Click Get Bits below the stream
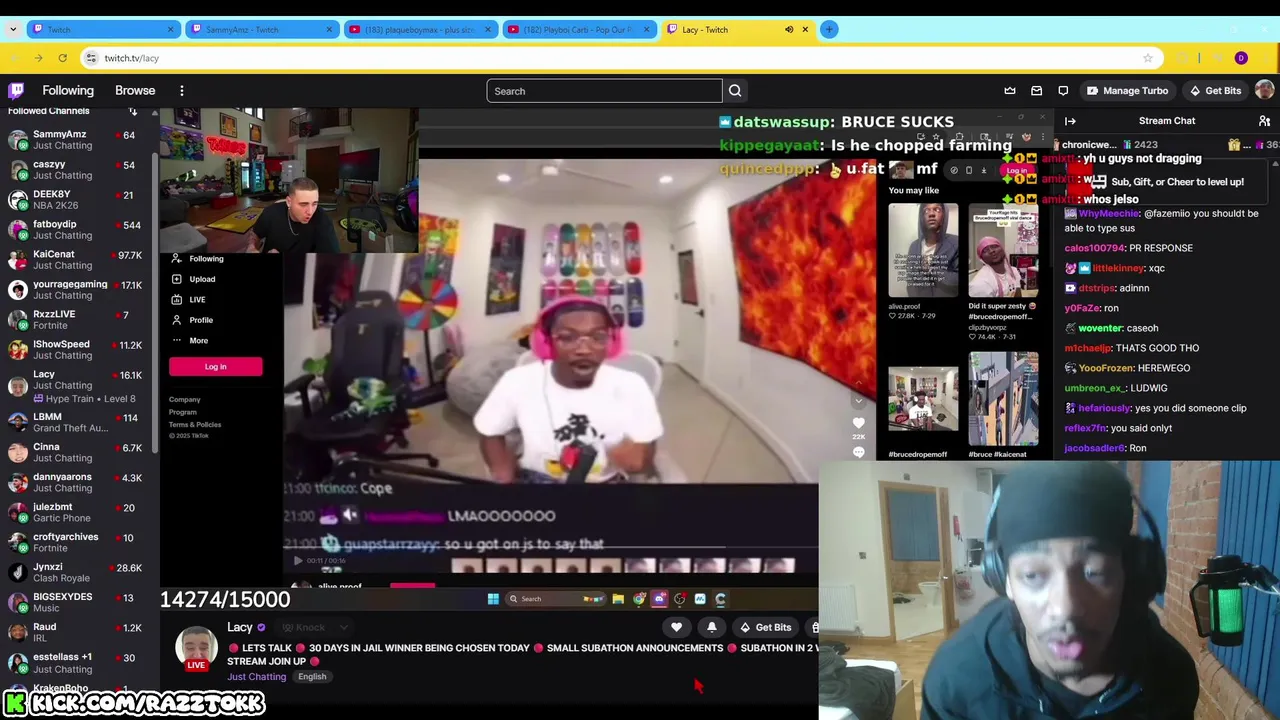Viewport: 1280px width, 720px height. [765, 627]
